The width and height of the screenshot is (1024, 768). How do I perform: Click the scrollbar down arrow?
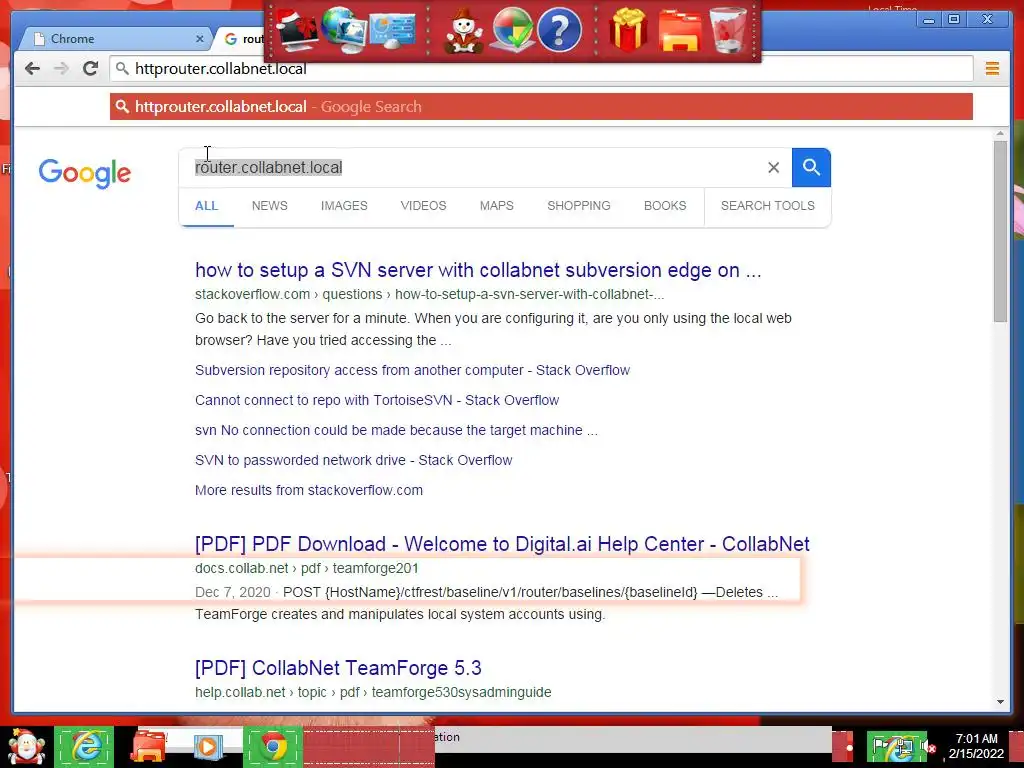point(1000,702)
